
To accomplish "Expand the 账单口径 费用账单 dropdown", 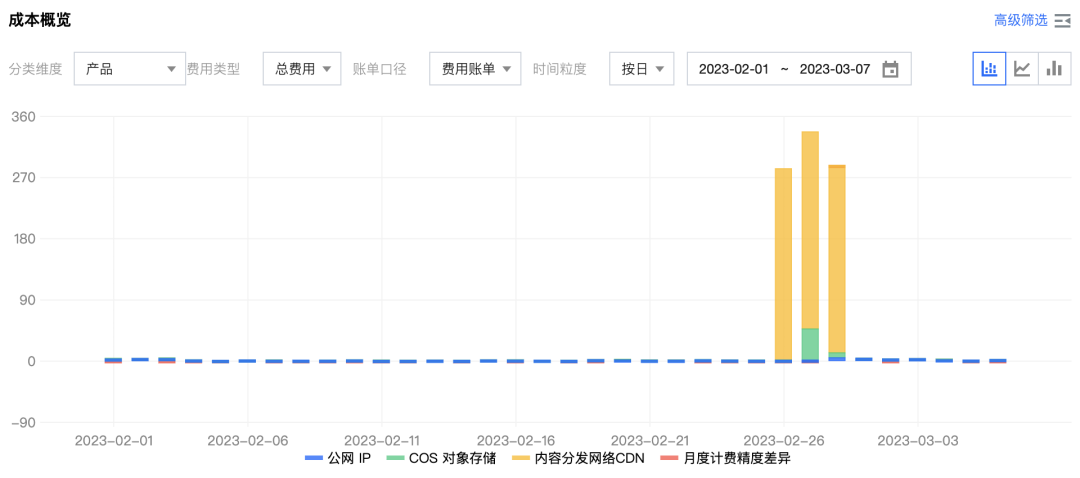I will pos(475,69).
